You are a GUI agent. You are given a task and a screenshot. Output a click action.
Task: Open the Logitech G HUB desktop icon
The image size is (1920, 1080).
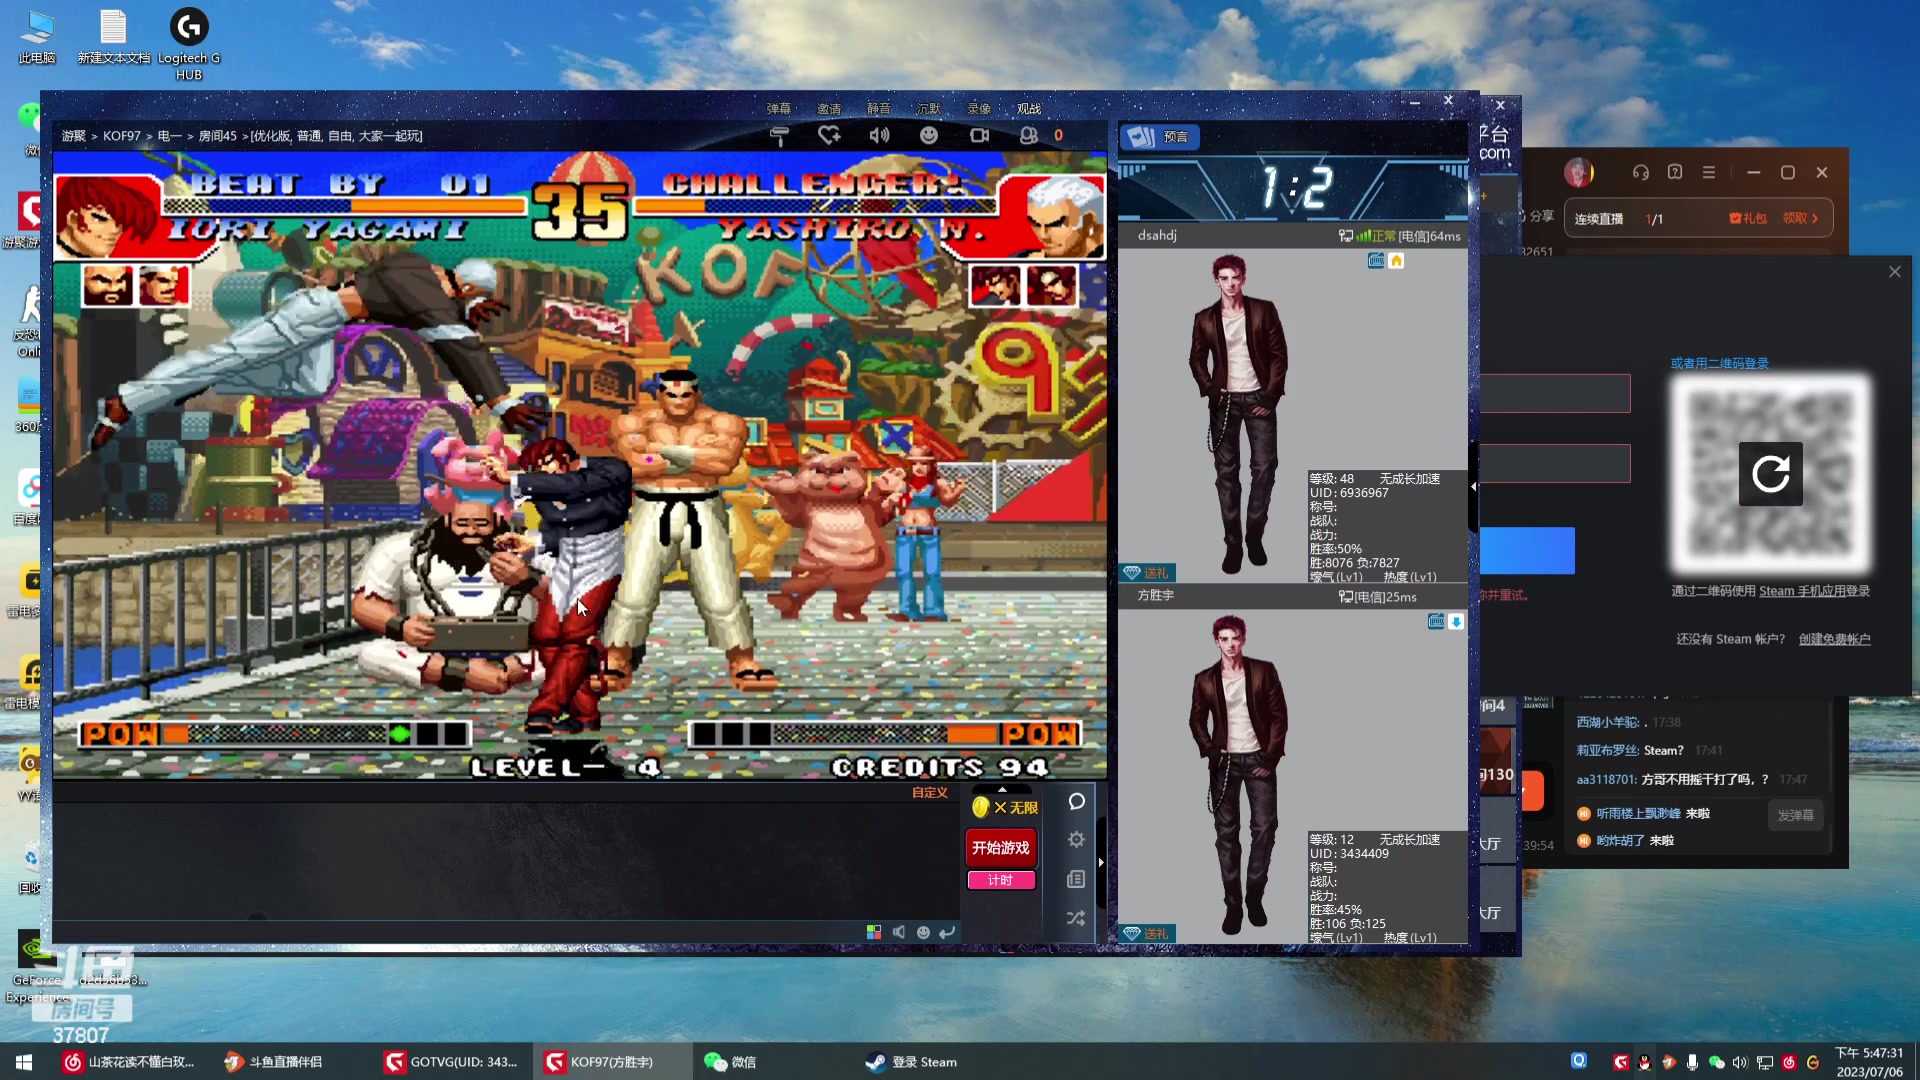coord(189,44)
